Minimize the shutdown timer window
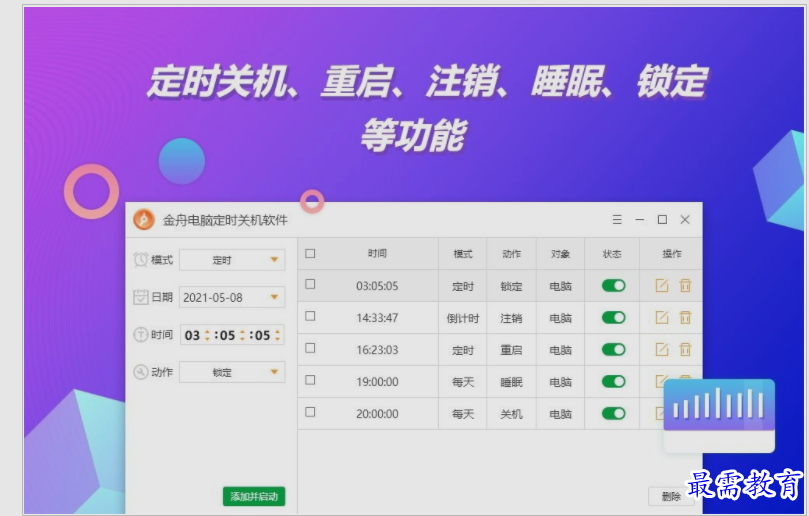The height and width of the screenshot is (516, 809). click(640, 220)
